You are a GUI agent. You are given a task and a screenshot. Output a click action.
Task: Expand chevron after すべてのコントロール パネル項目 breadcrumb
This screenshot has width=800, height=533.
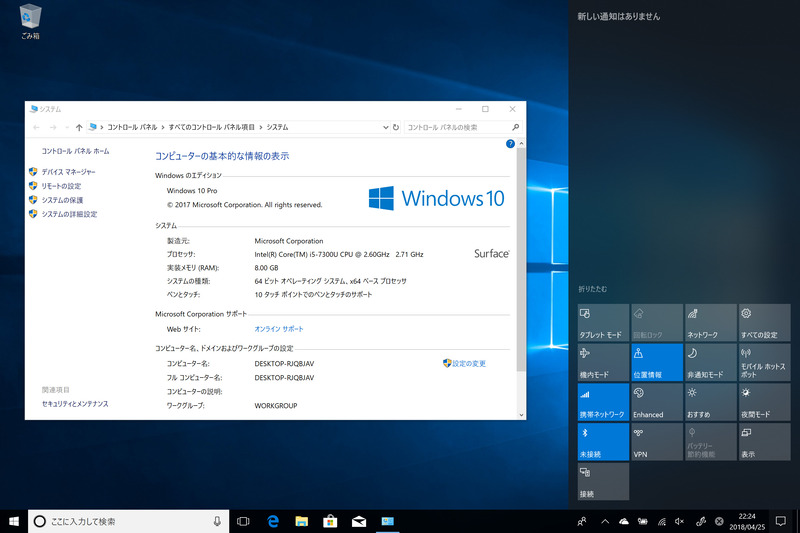(x=261, y=128)
